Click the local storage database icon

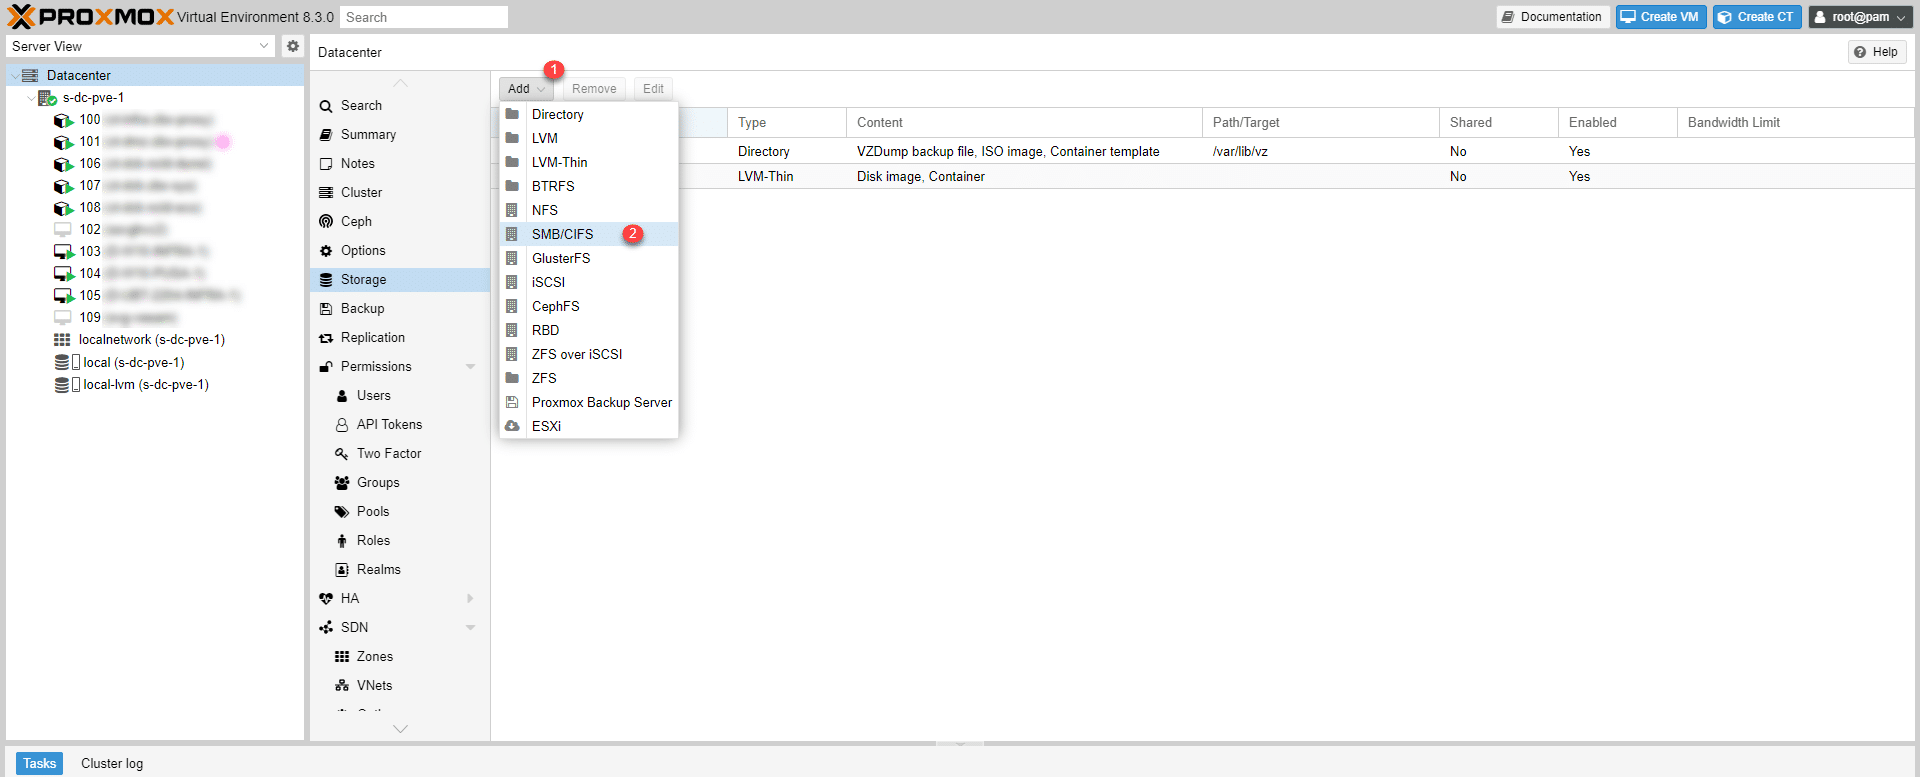point(62,362)
